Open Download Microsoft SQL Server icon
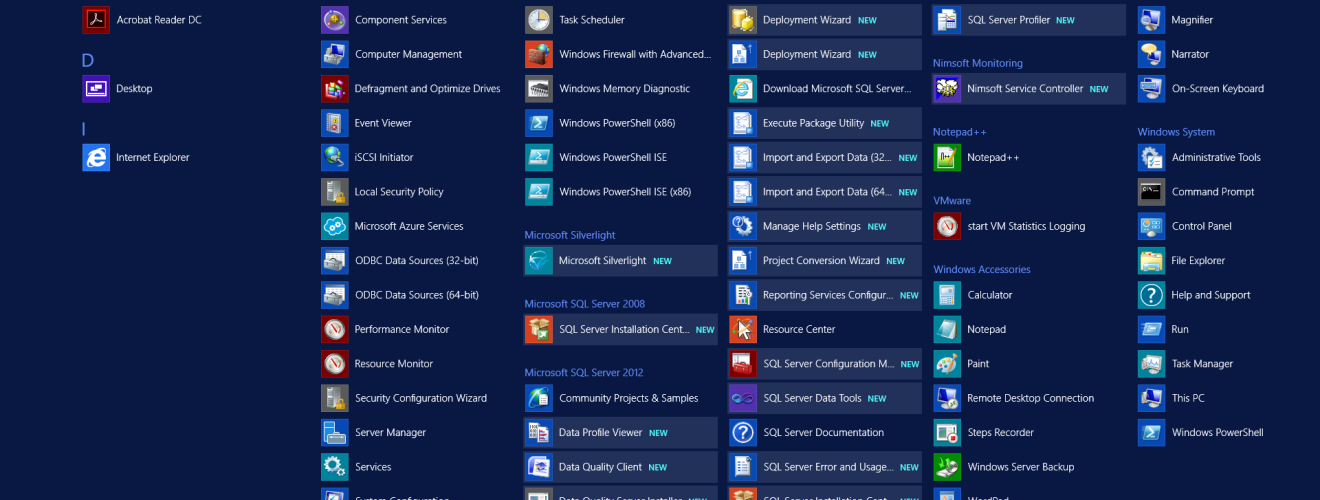Viewport: 1320px width, 500px height. 743,89
